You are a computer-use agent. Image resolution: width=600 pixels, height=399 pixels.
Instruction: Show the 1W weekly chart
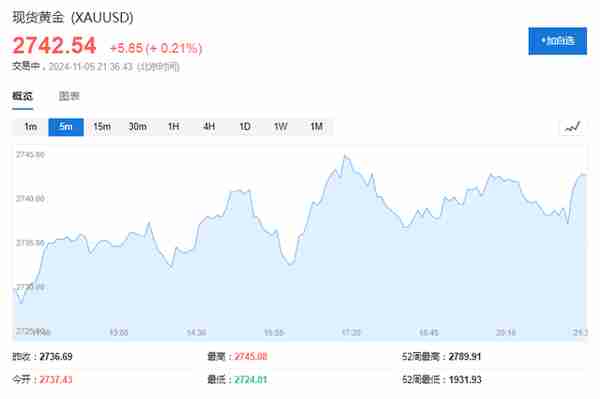(280, 127)
